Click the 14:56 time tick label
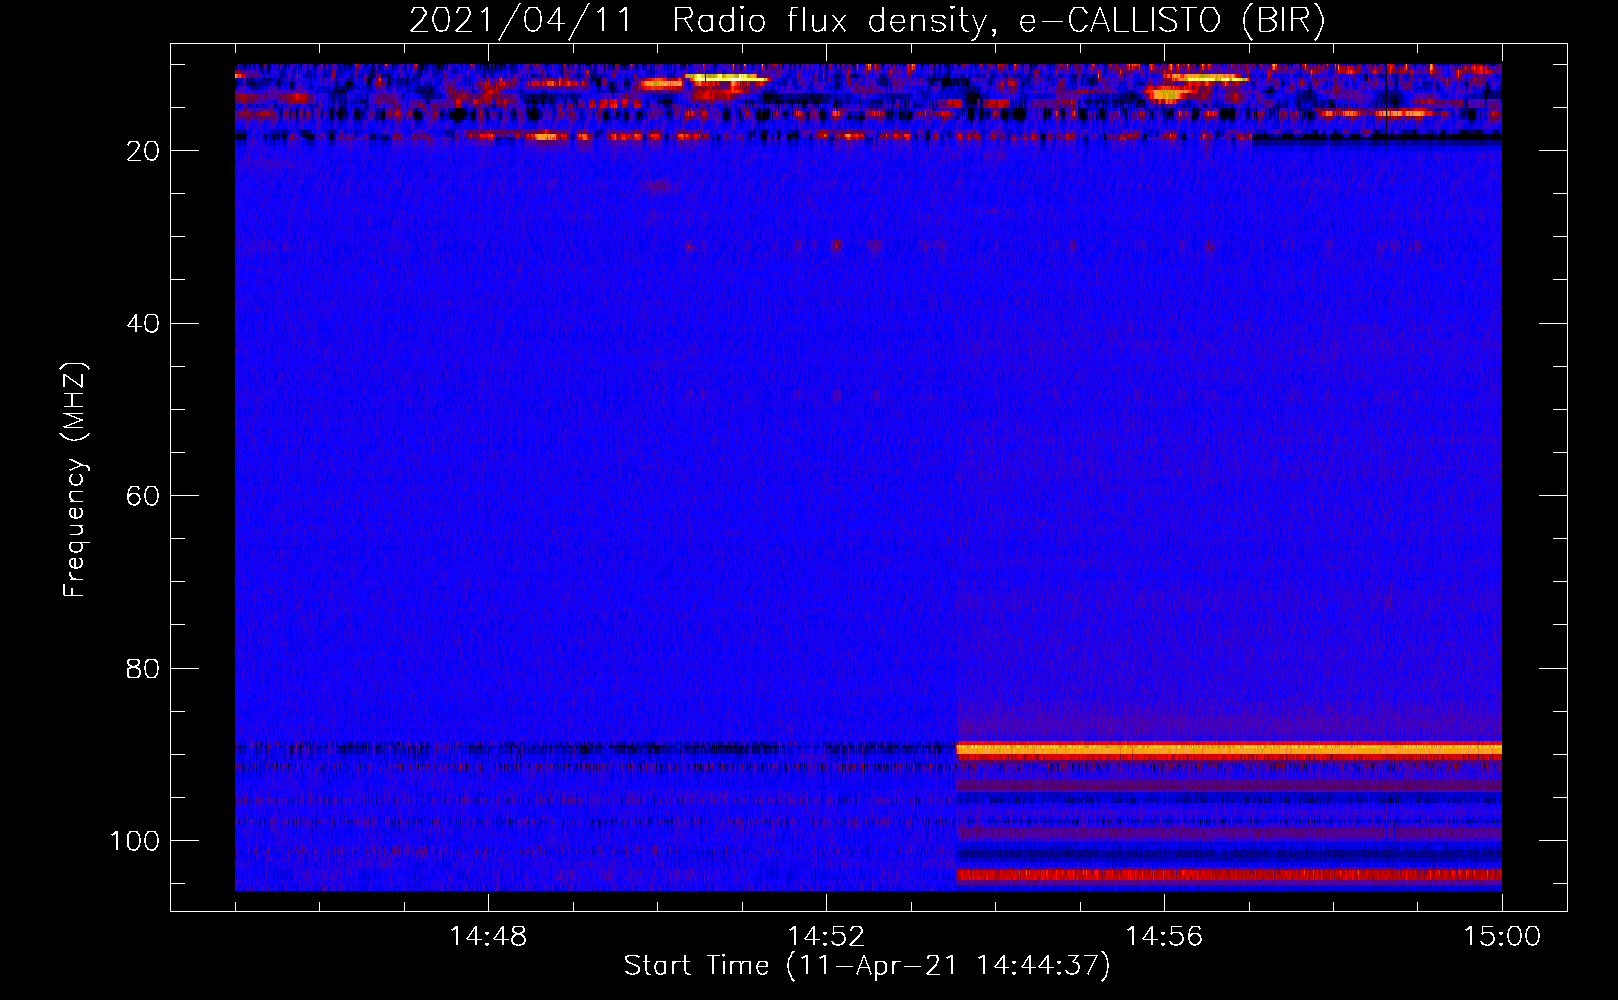This screenshot has height=1000, width=1618. 1164,936
